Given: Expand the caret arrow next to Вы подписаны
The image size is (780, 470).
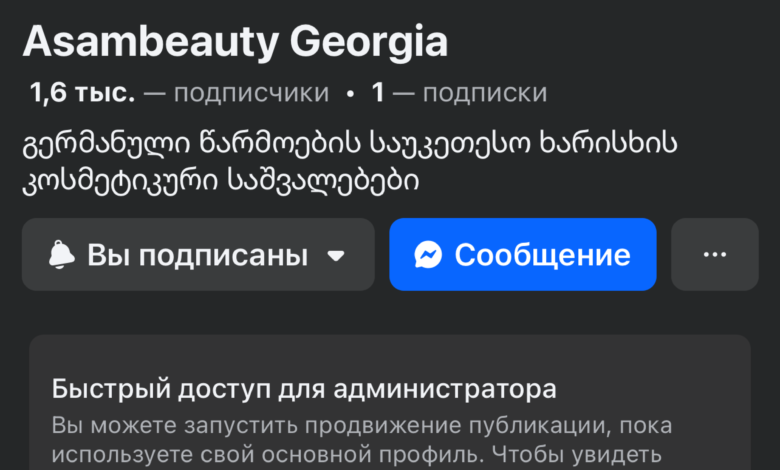Looking at the screenshot, I should coord(337,256).
